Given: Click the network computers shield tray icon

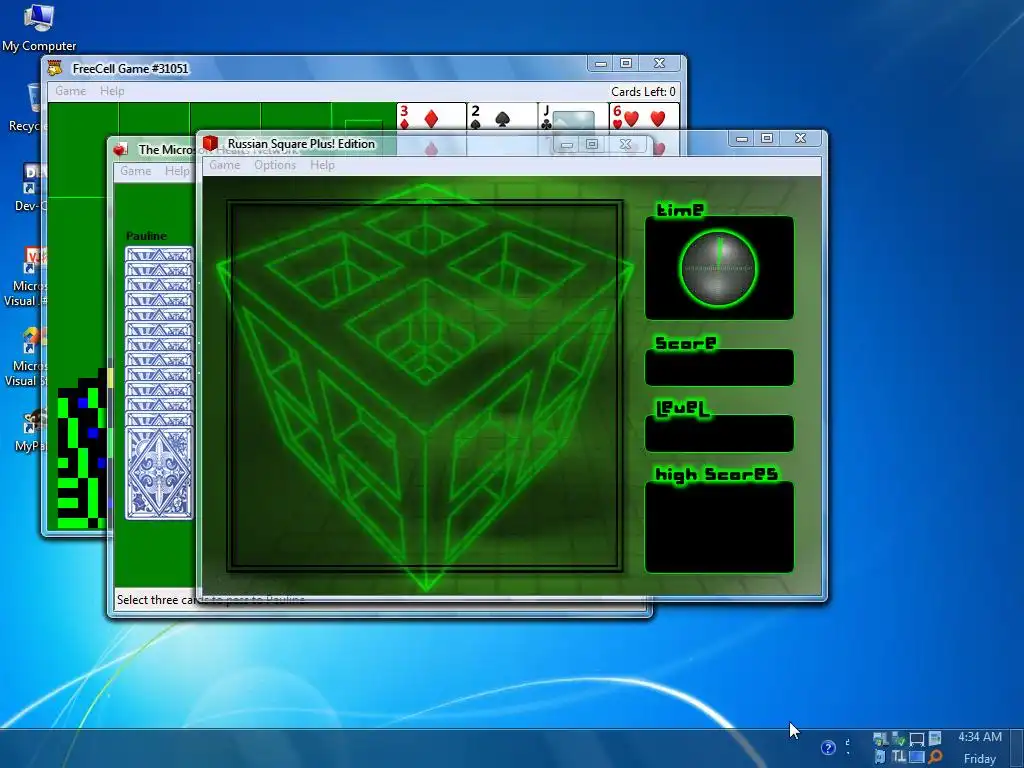Looking at the screenshot, I should coord(880,739).
